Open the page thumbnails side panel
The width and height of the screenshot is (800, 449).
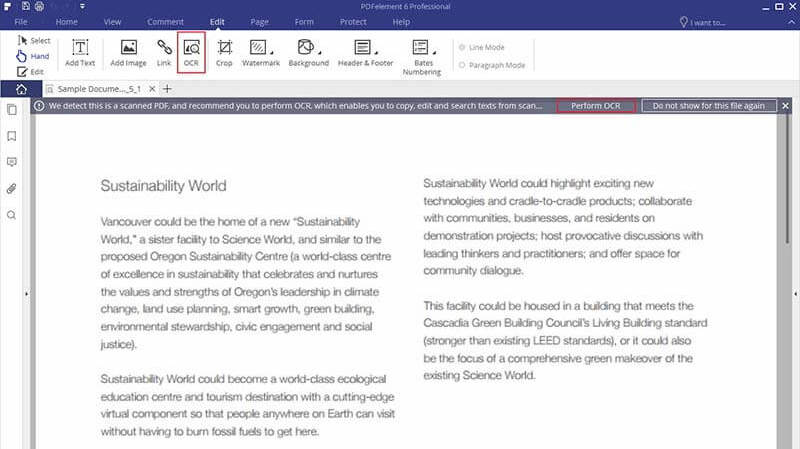12,110
